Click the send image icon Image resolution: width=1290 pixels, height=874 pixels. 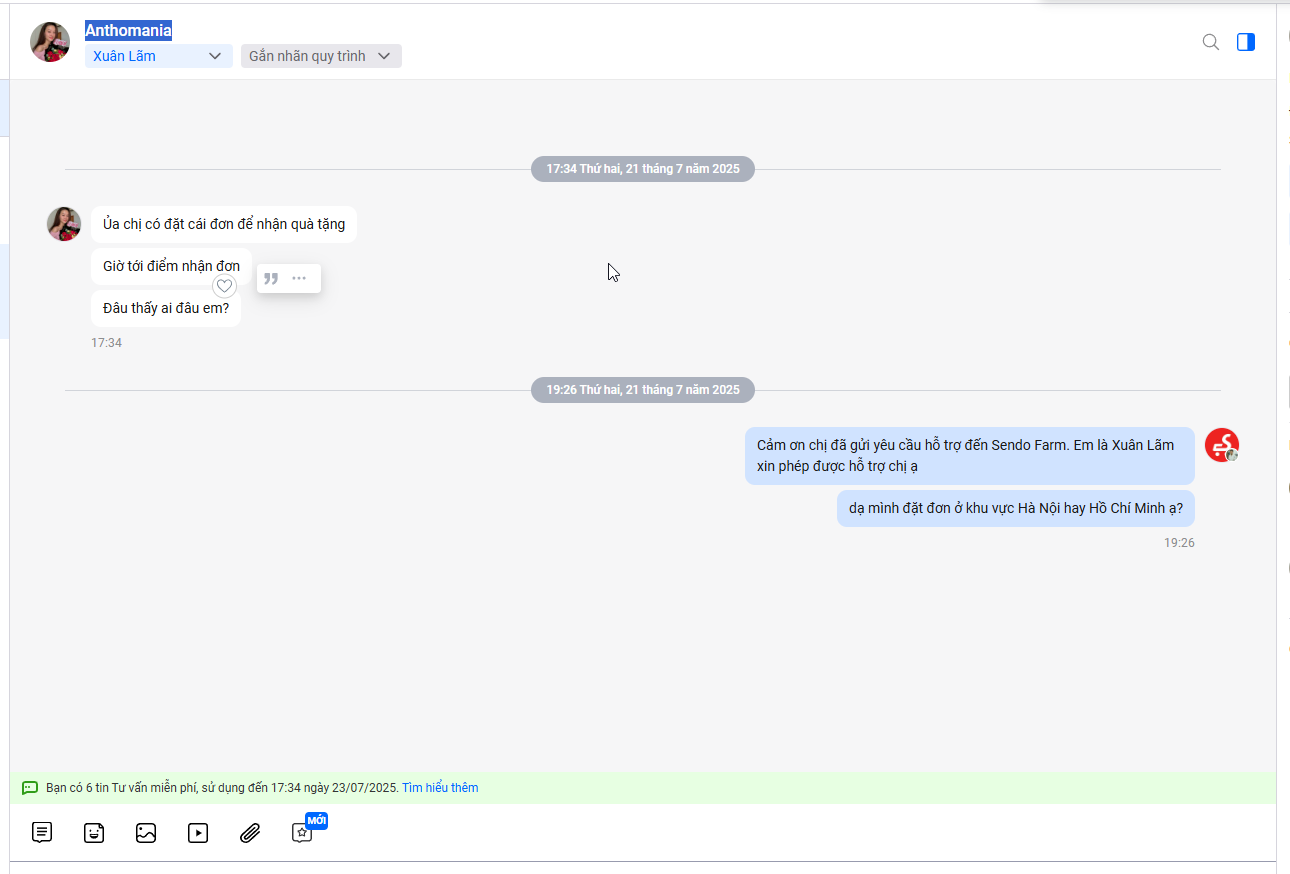coord(146,832)
